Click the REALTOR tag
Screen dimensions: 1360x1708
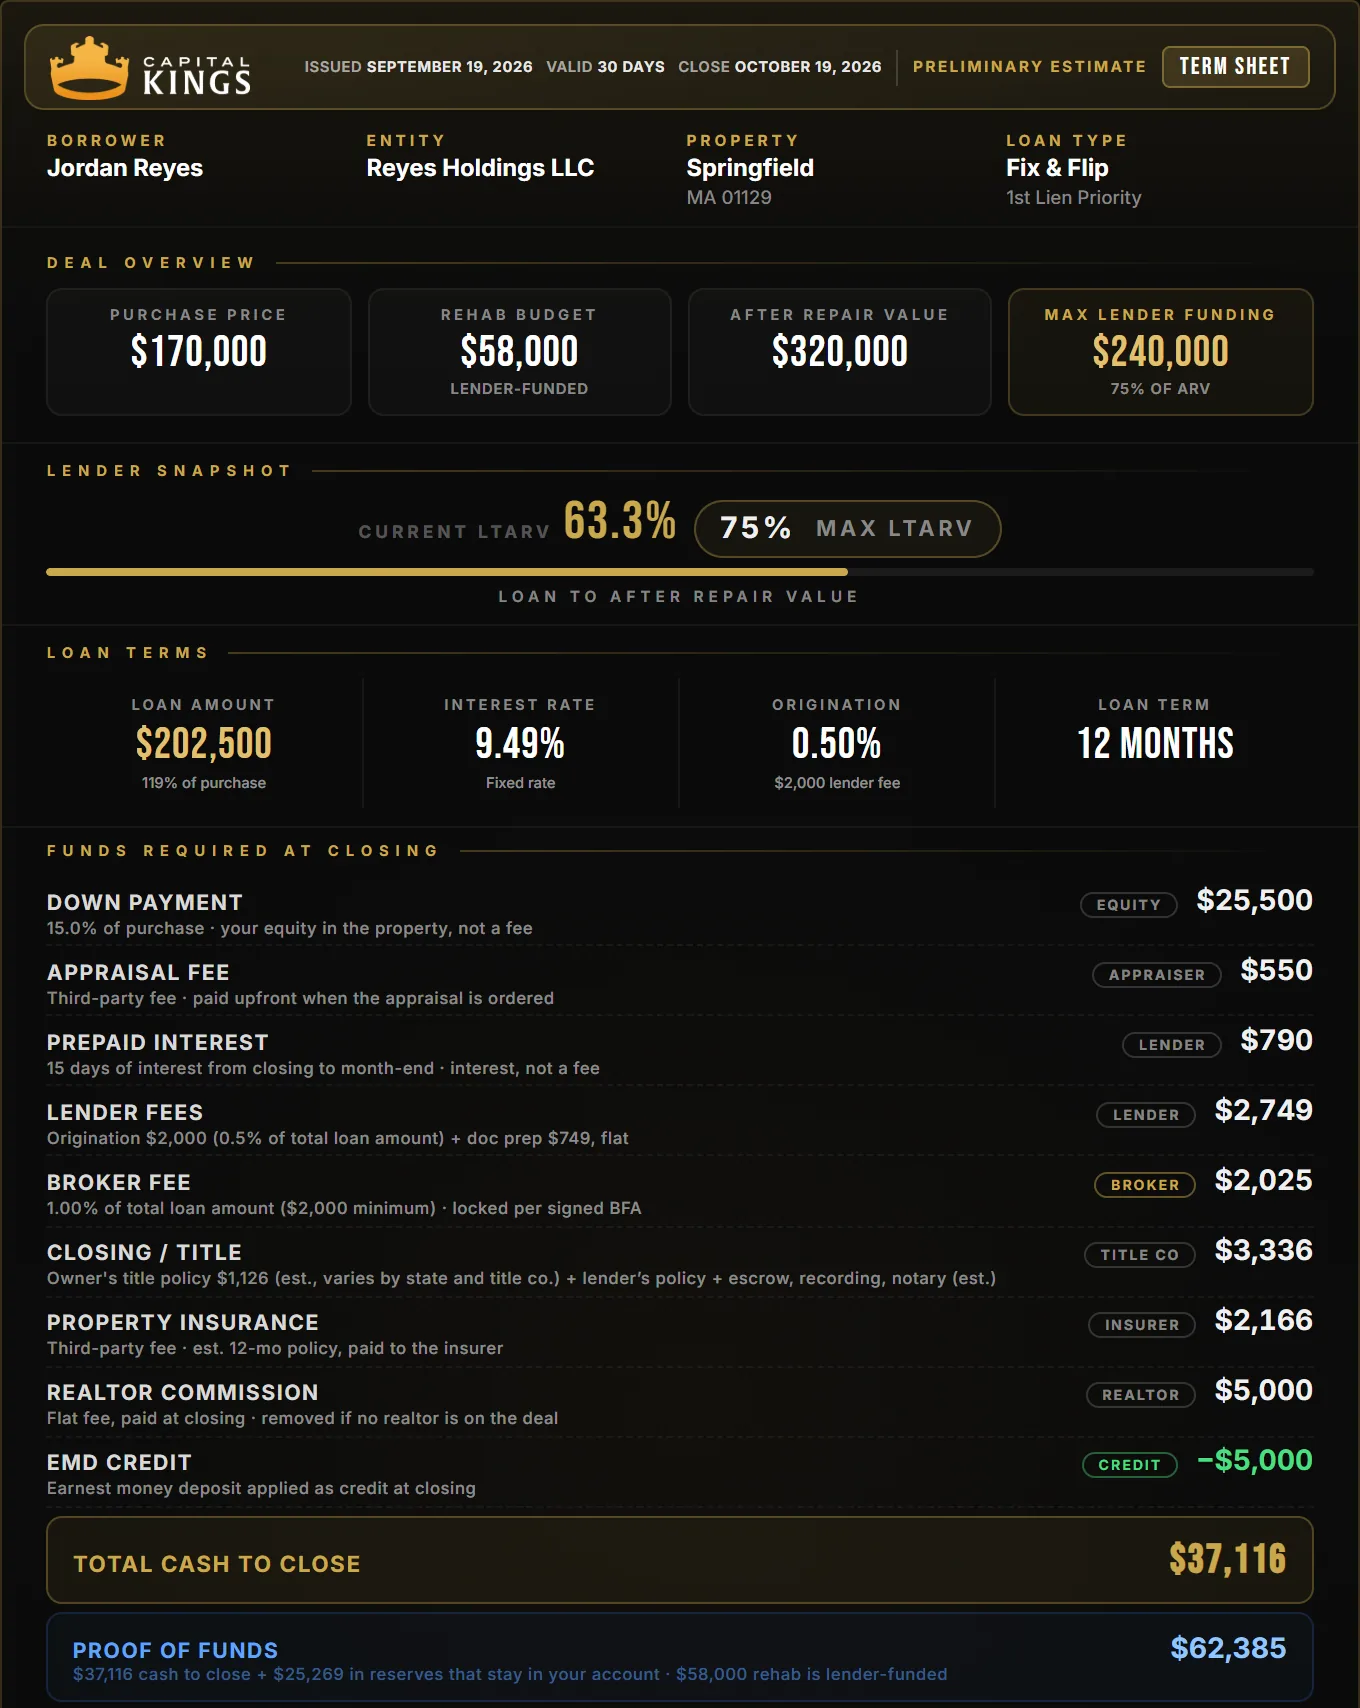click(1141, 1394)
